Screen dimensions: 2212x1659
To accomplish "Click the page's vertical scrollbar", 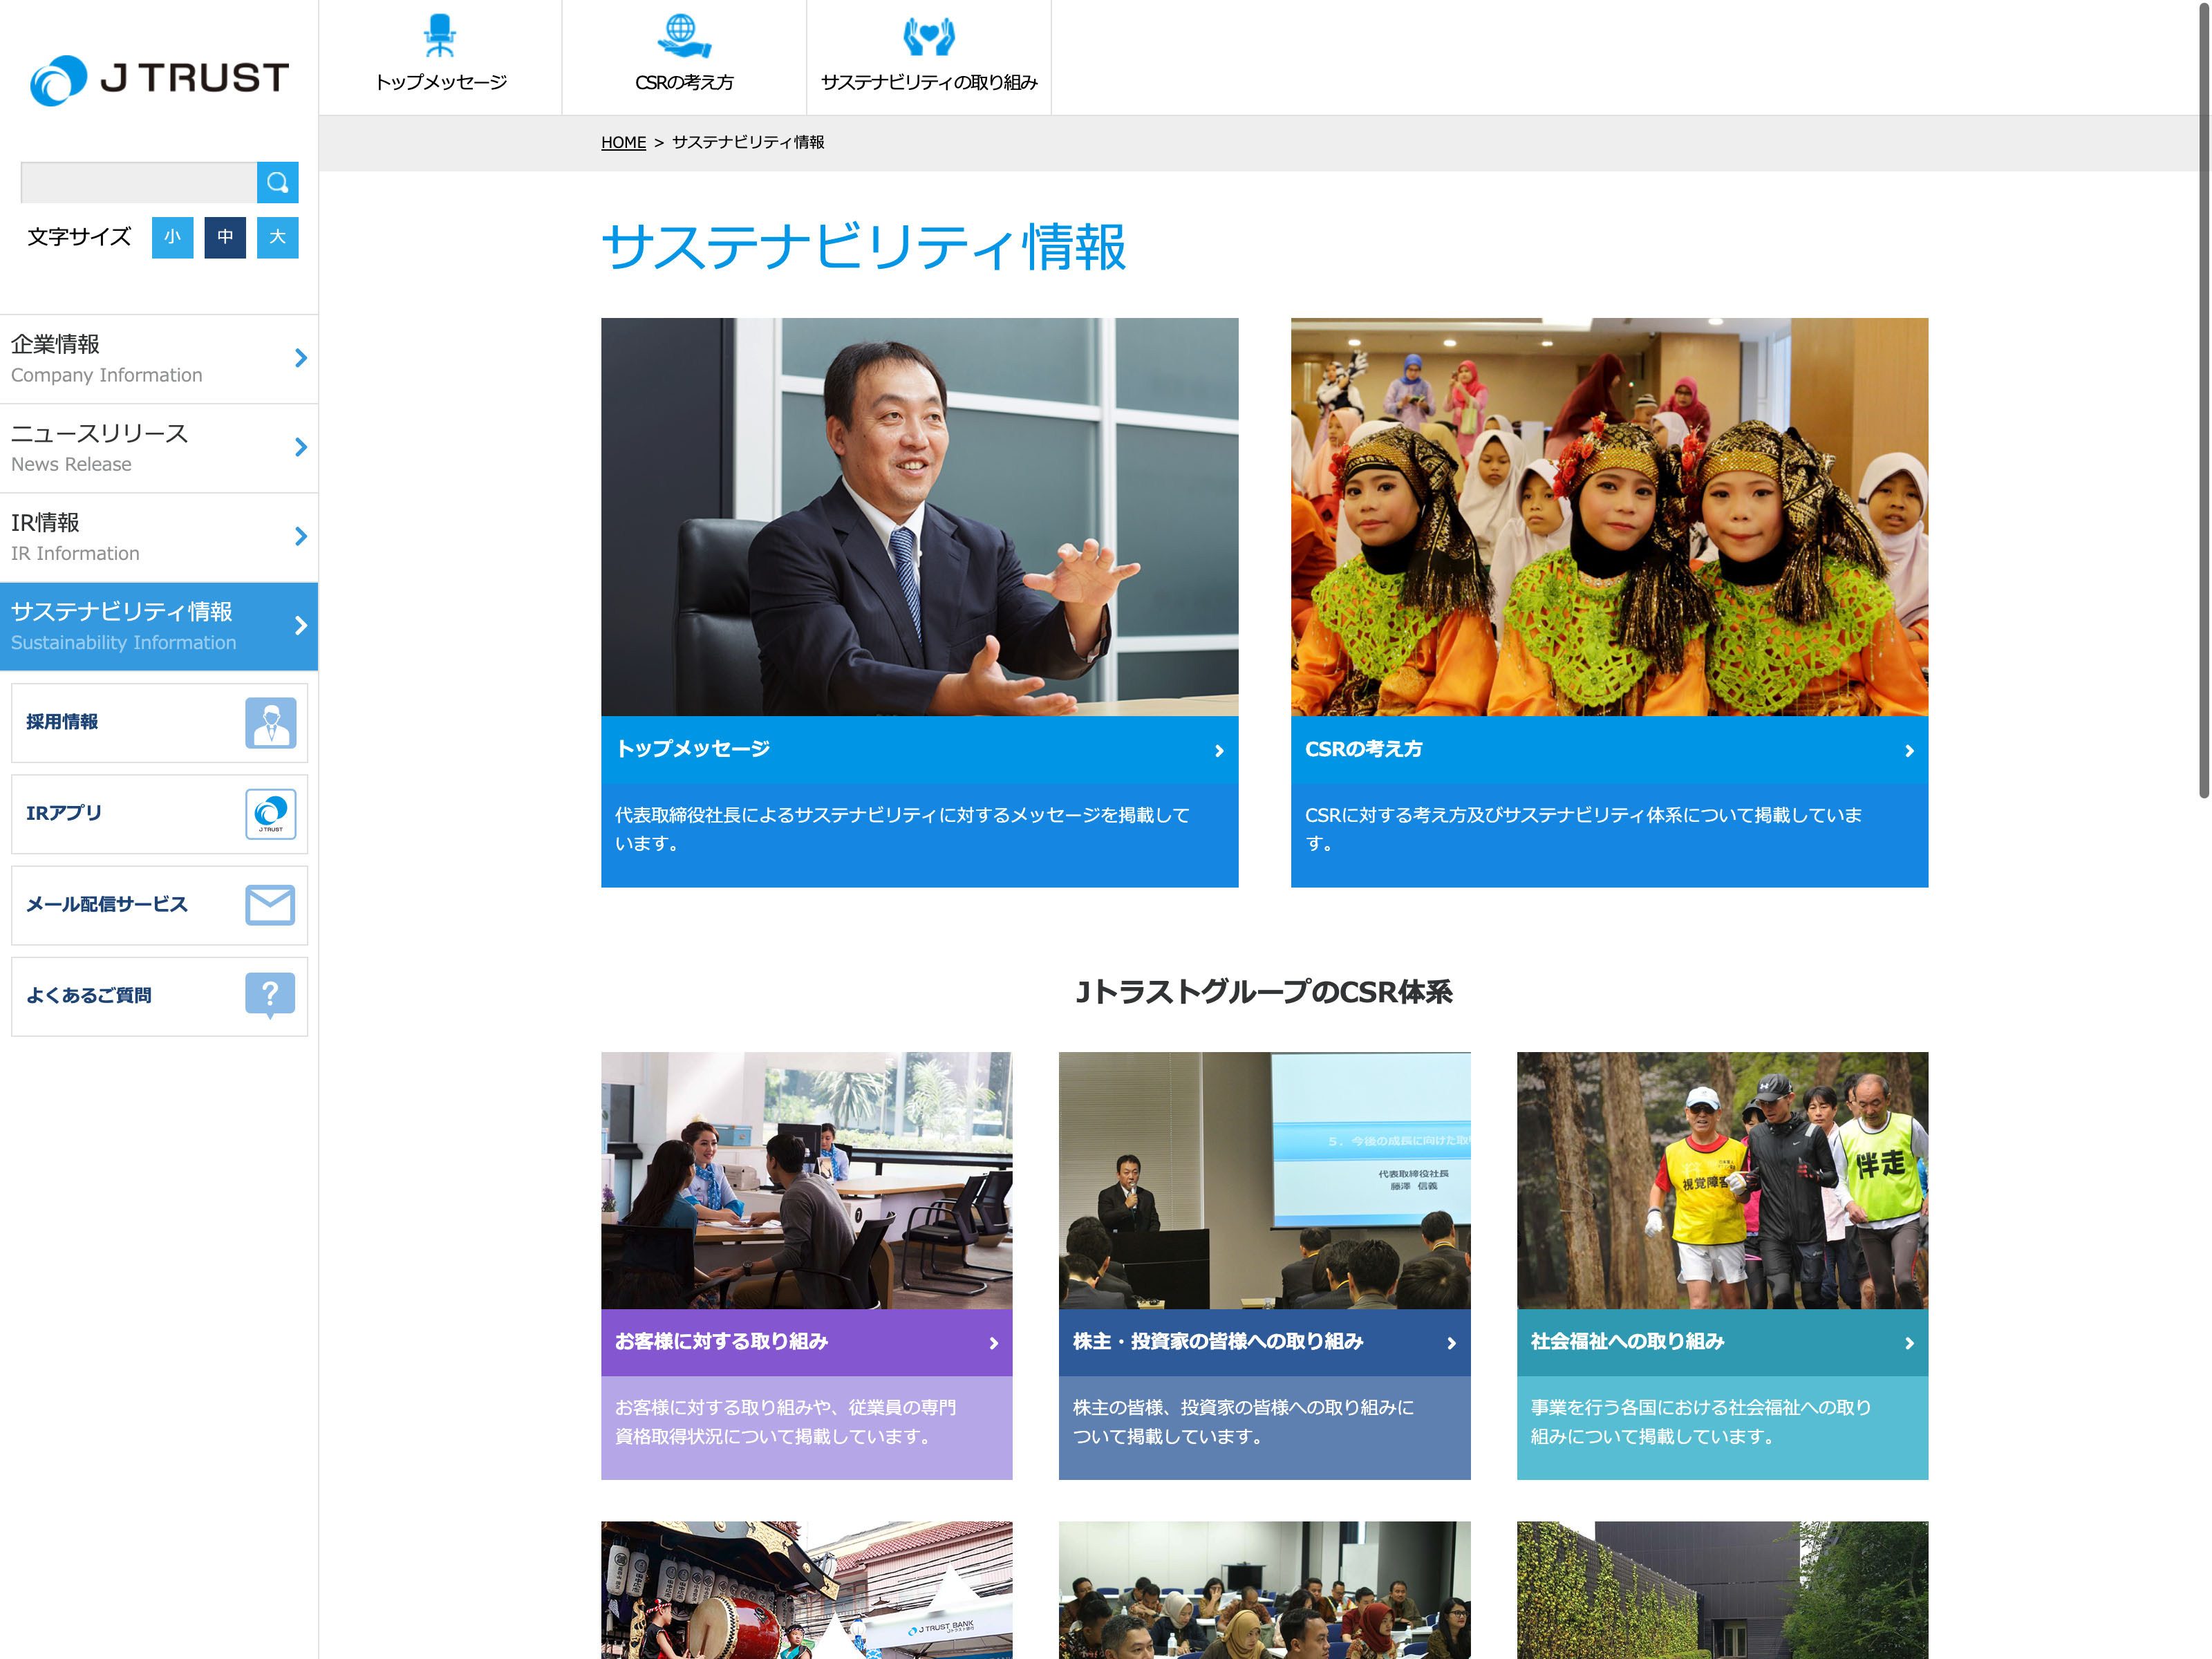I will click(x=2203, y=400).
